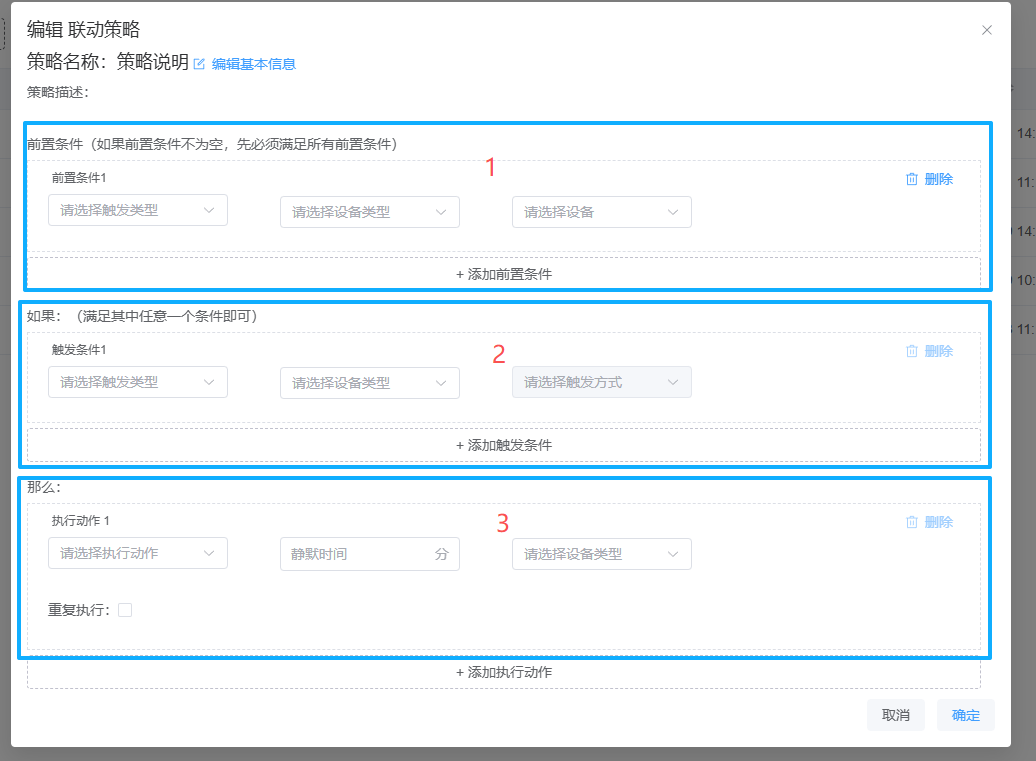The width and height of the screenshot is (1036, 761).
Task: Open 请选择设备类型 dropdown in 执行动作 1
Action: [x=602, y=554]
